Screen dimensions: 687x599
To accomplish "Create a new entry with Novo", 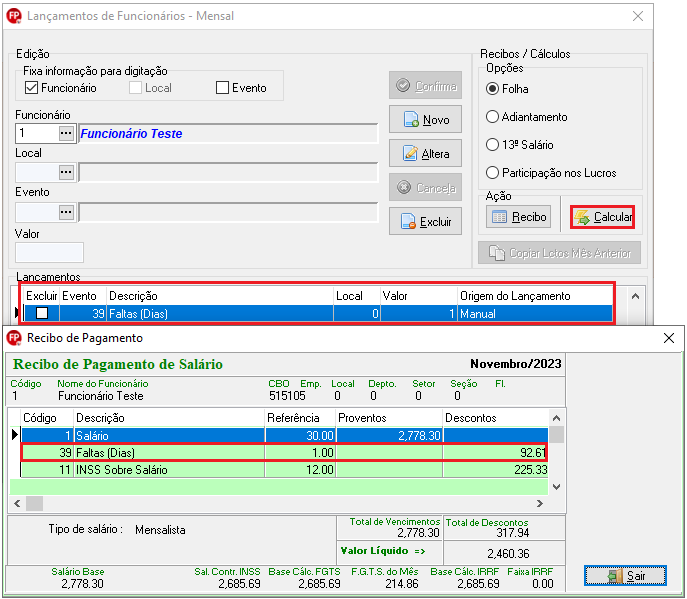I will pos(425,119).
